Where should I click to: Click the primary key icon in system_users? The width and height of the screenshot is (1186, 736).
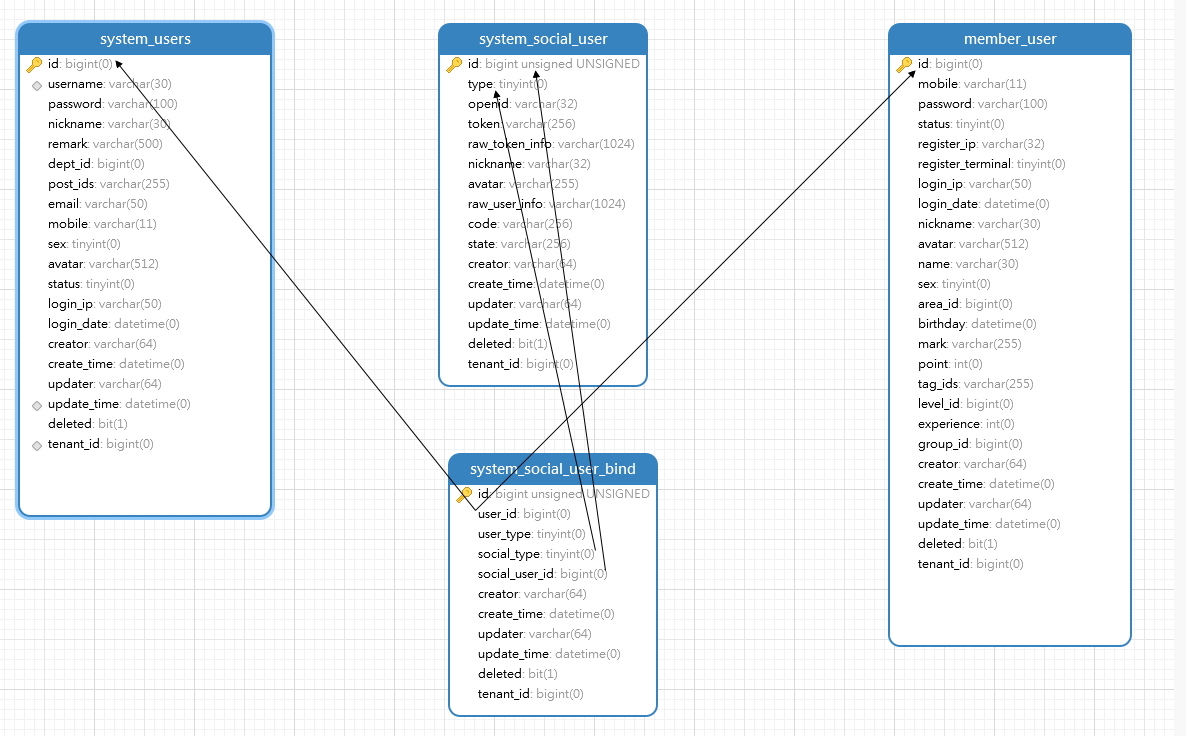[x=35, y=65]
